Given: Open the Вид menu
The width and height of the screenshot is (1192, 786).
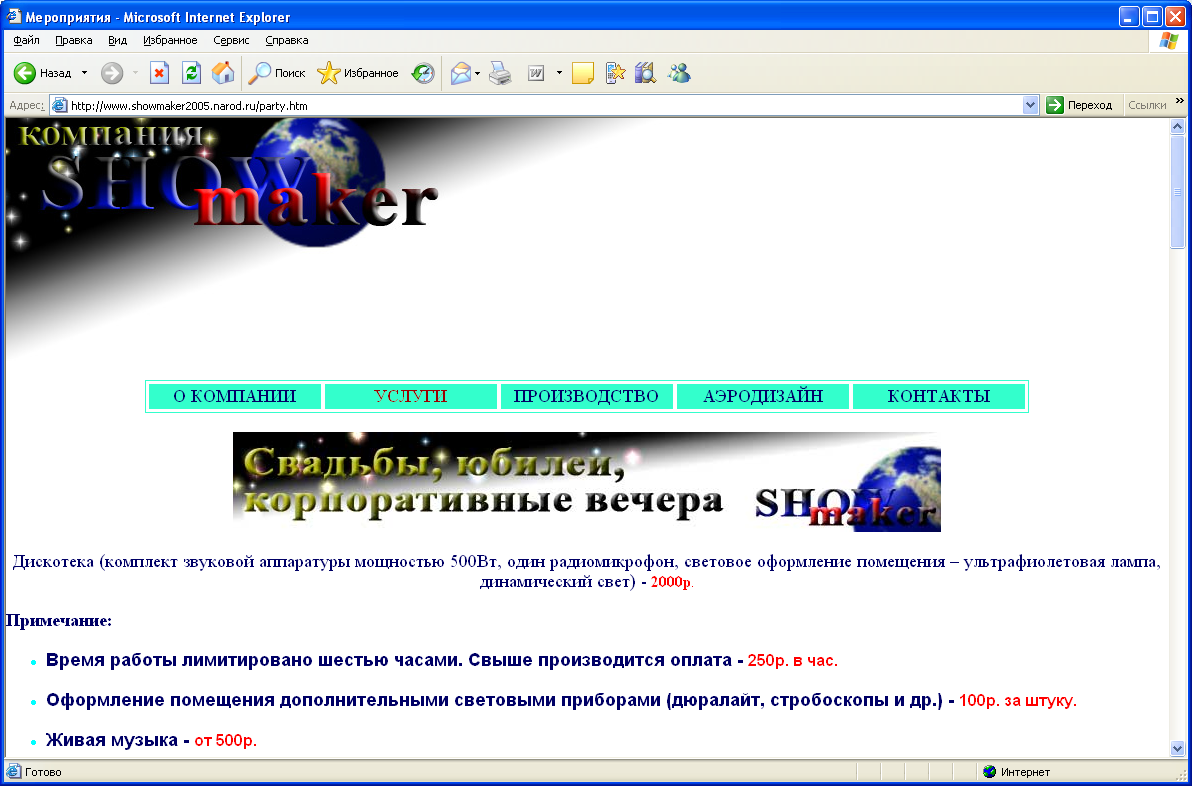Looking at the screenshot, I should point(118,40).
